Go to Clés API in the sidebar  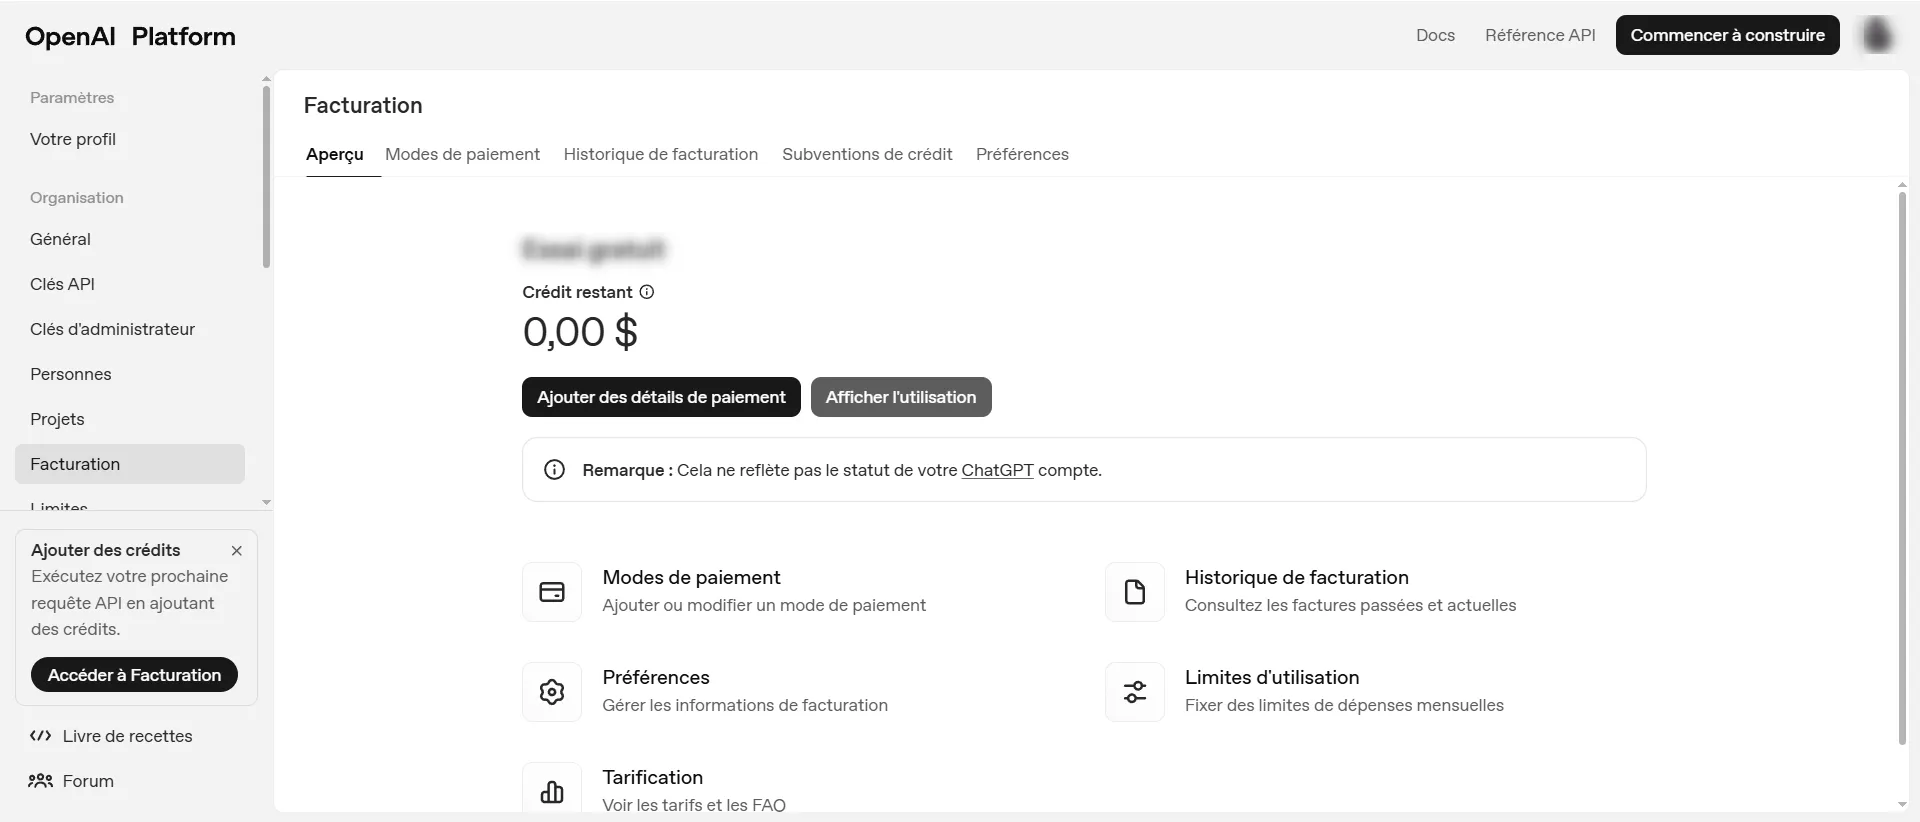tap(130, 284)
